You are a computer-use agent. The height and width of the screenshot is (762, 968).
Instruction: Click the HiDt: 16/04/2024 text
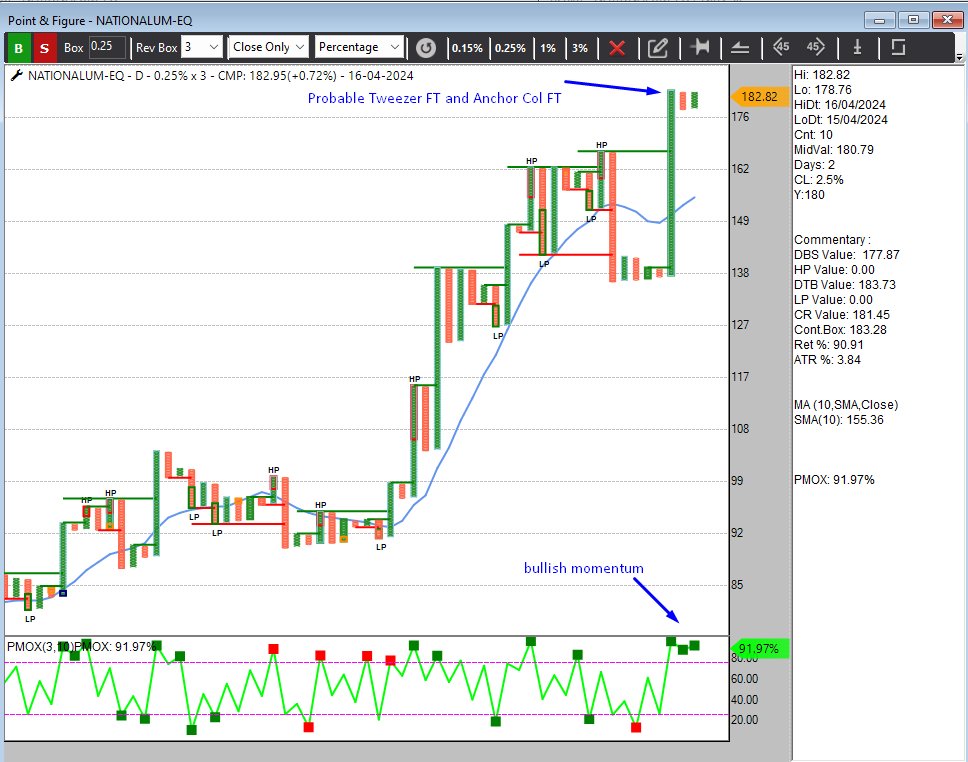[840, 105]
